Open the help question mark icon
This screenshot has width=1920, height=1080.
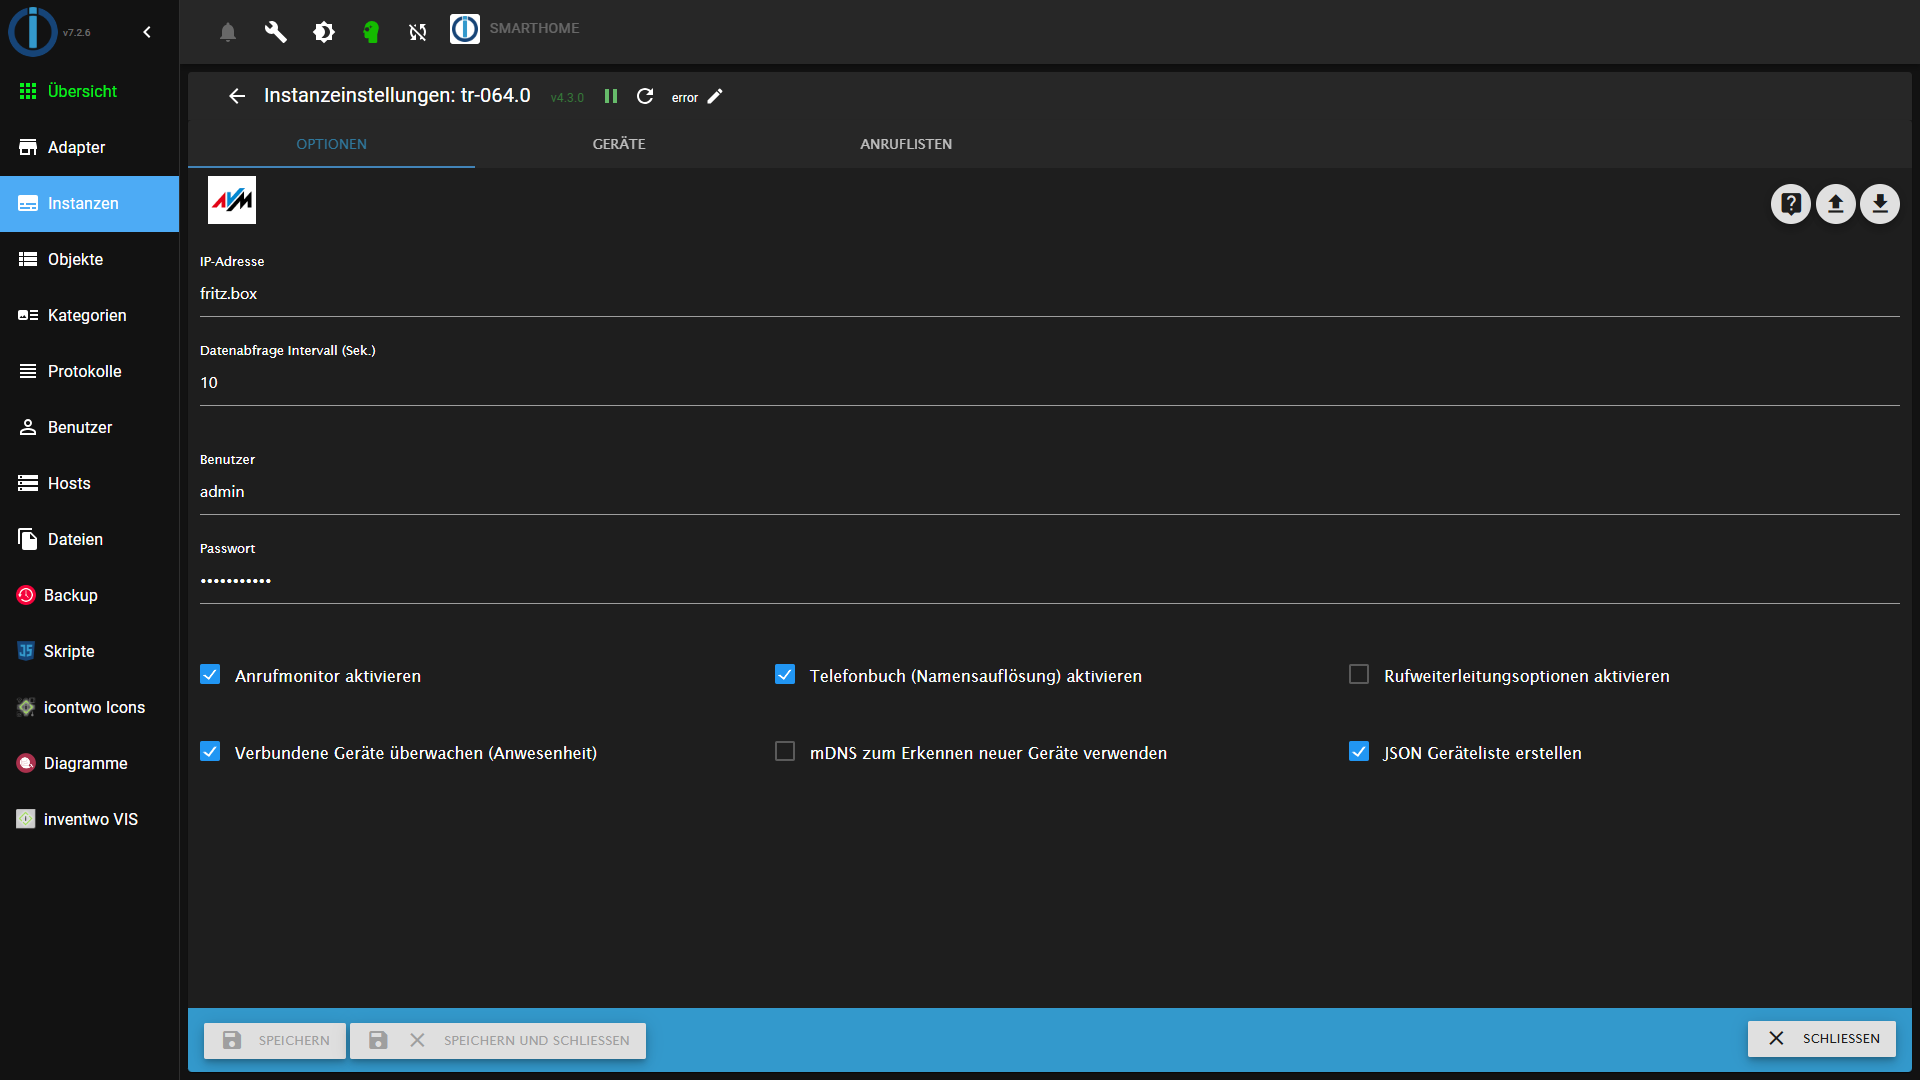coord(1791,204)
